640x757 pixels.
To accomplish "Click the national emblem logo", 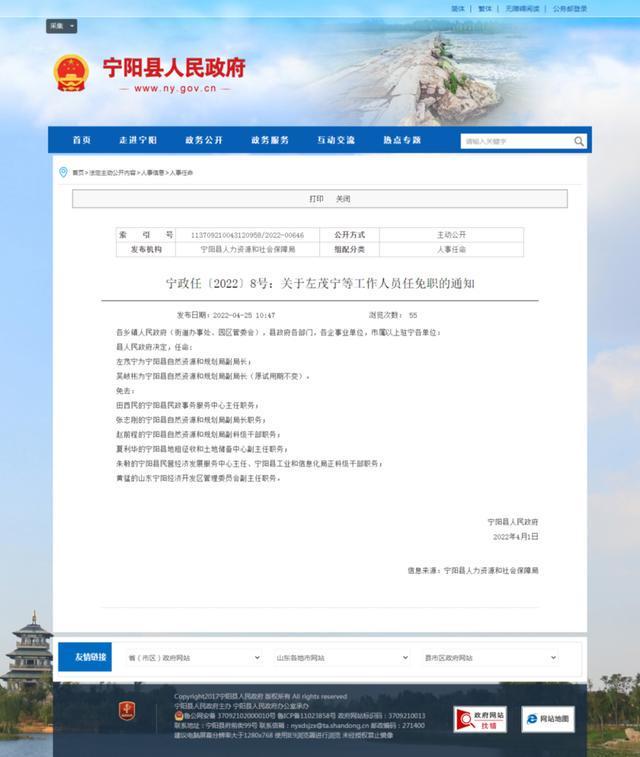I will 71,73.
